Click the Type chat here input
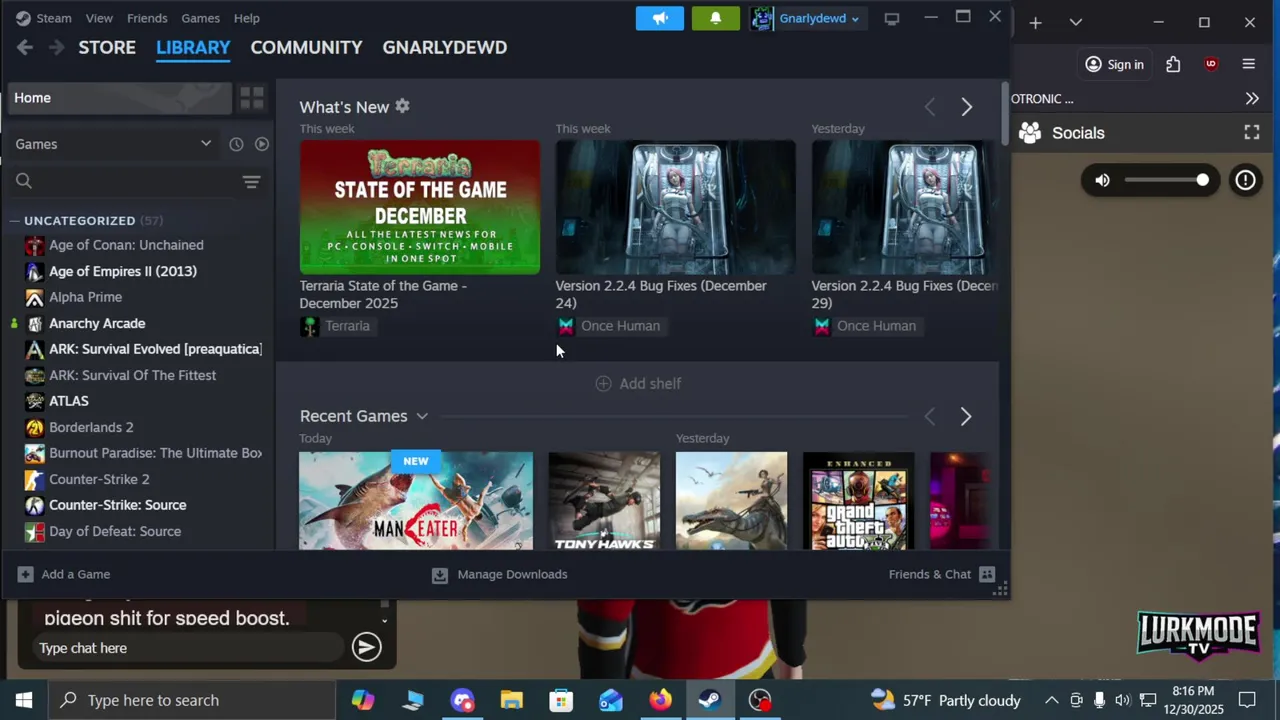 click(190, 648)
